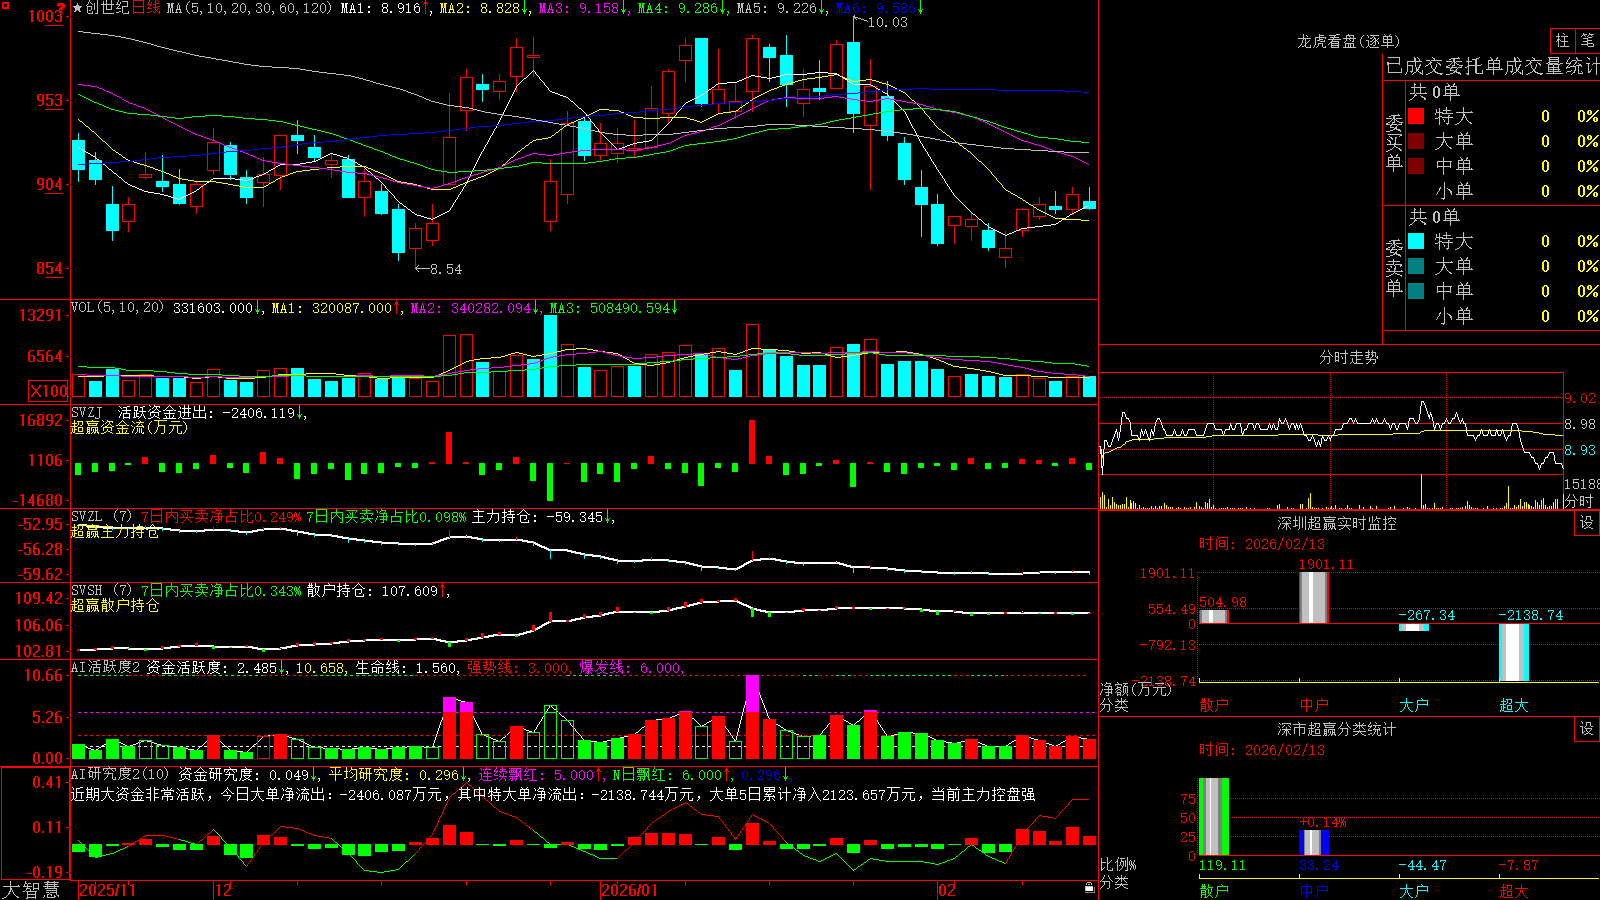Screen dimensions: 1600x900
Task: Open MA(5,10,20,30,60,120) indicator parameters
Action: pos(250,8)
